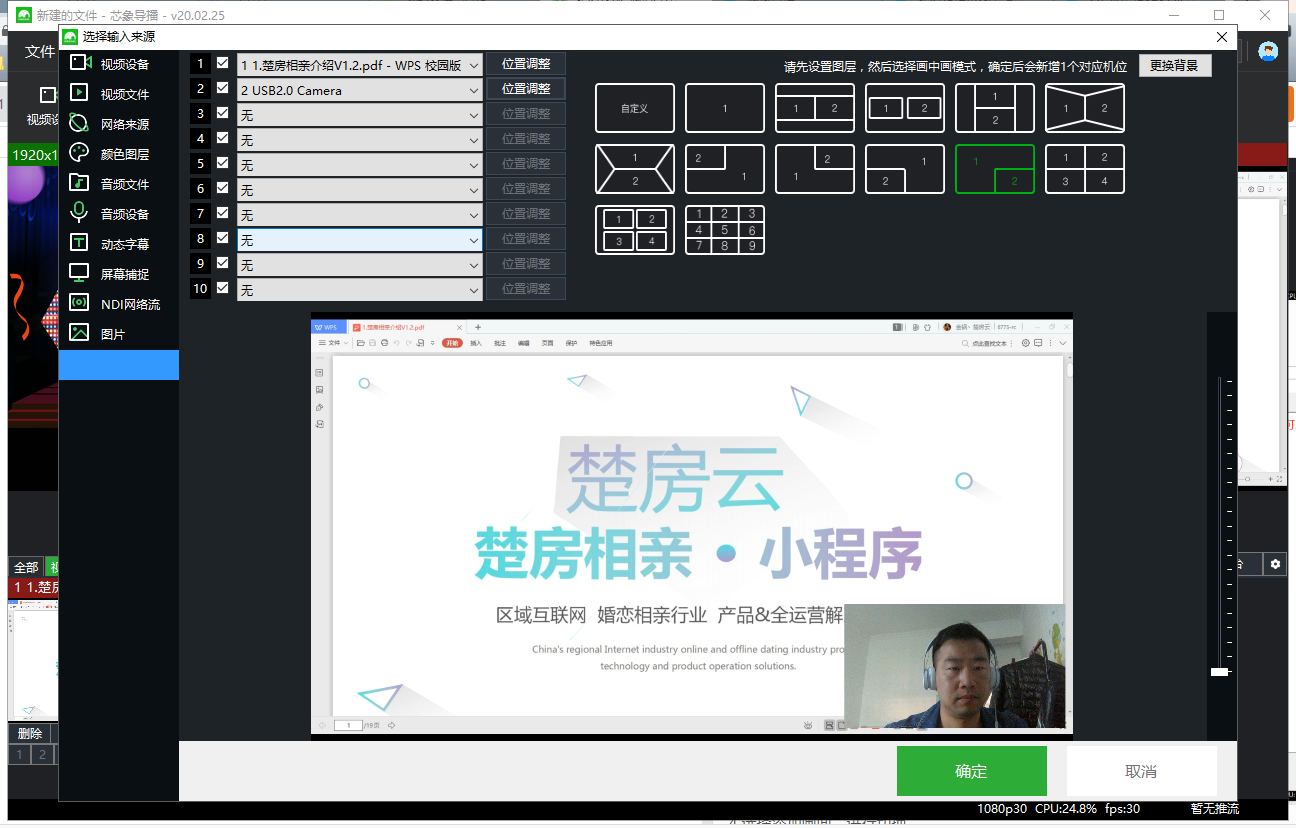Choose the 3x3 nine-grid layout
The width and height of the screenshot is (1296, 828).
725,230
